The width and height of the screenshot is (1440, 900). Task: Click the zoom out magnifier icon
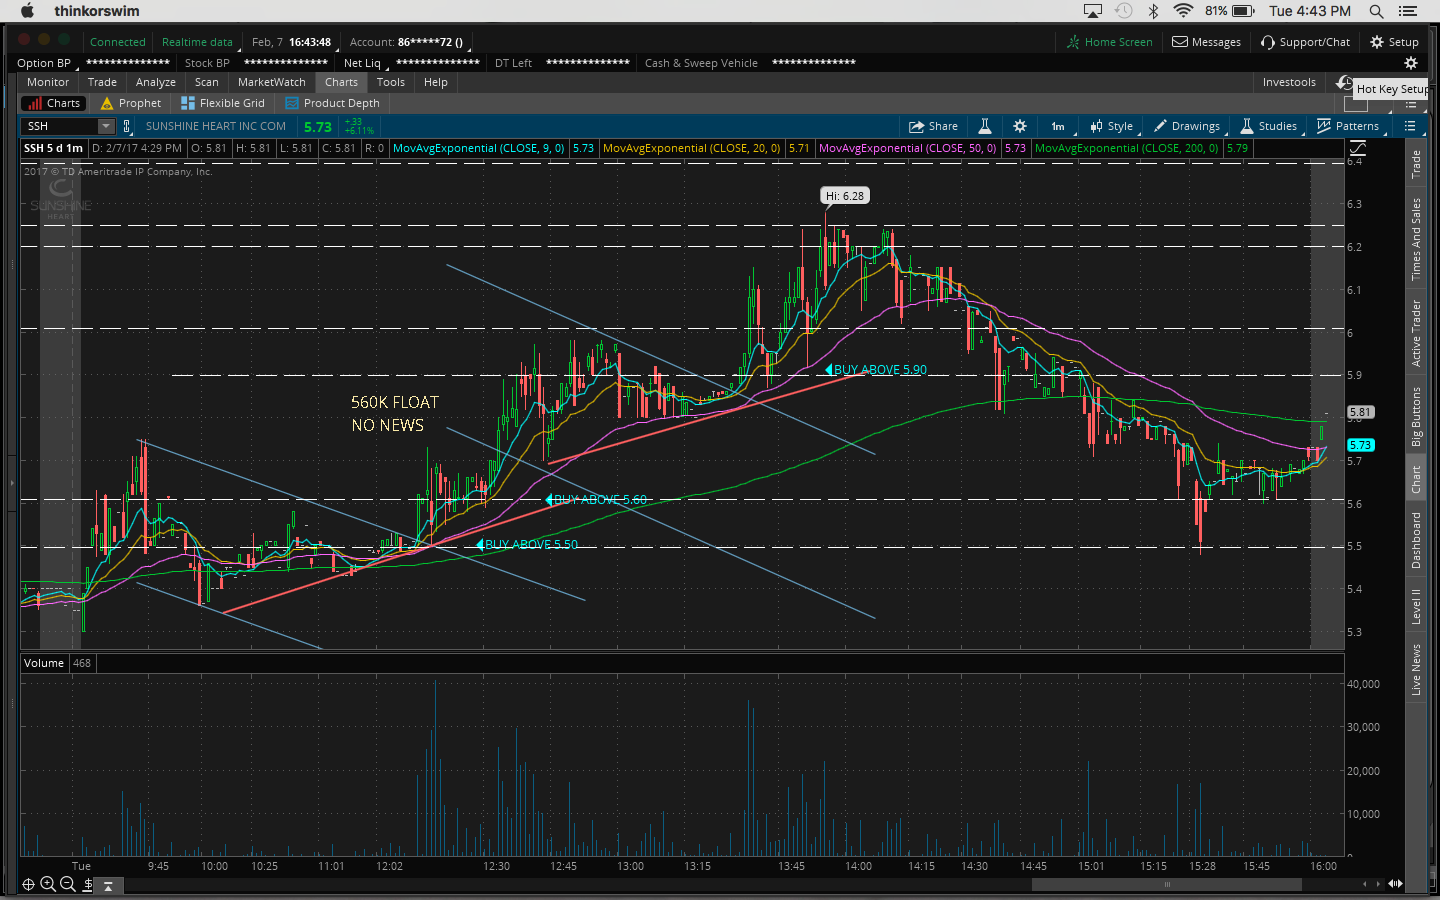coord(67,884)
